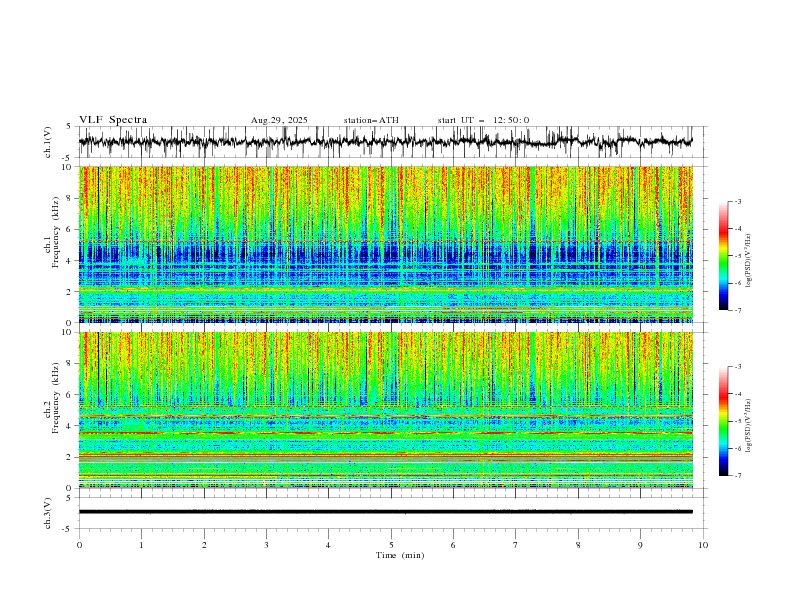Select the upper colorbar "log(PSD)(V²/Hz)" label
792x612 pixels.
[x=749, y=261]
